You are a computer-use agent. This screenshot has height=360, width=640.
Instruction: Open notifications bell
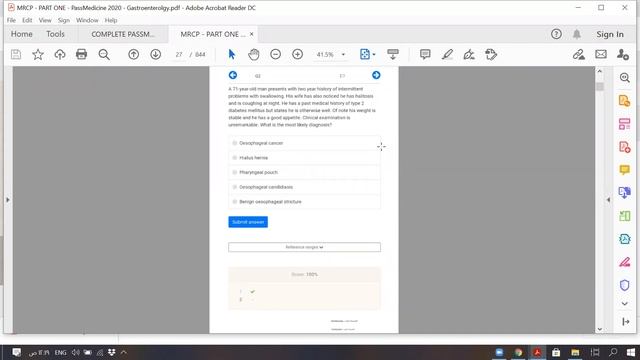[x=577, y=34]
